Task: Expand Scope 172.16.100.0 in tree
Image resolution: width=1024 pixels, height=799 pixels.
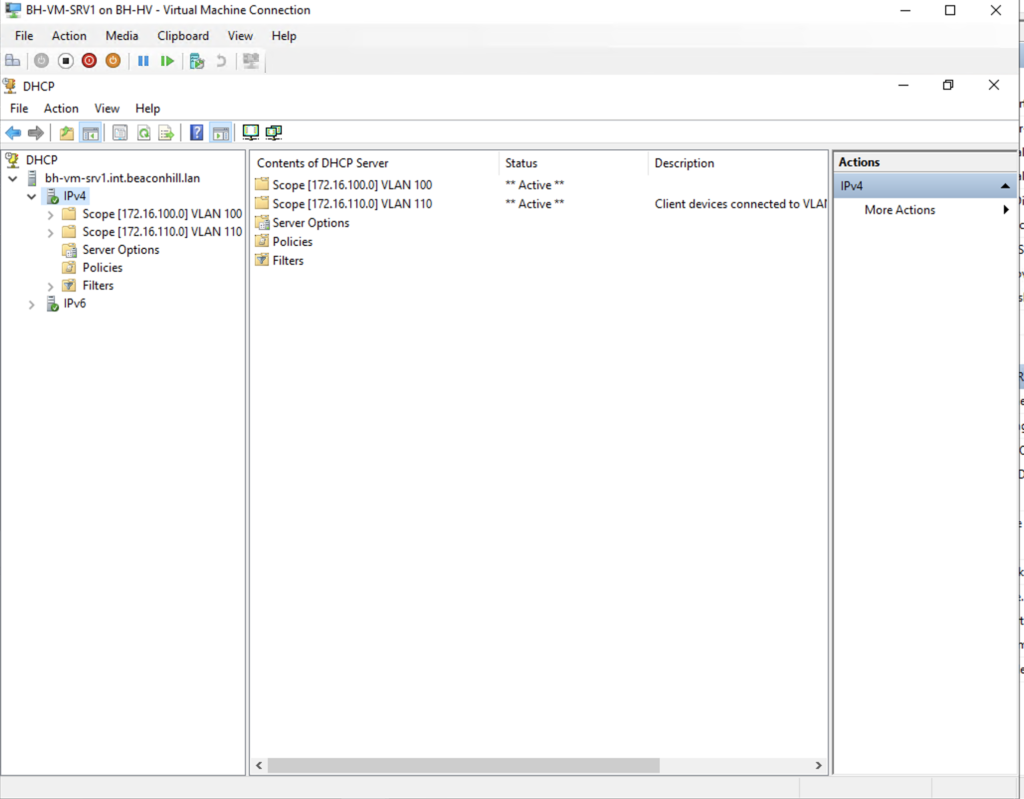Action: [50, 214]
